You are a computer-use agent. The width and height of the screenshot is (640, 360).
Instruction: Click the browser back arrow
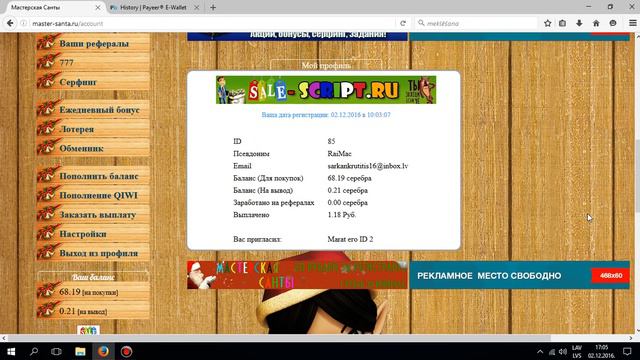tap(10, 23)
